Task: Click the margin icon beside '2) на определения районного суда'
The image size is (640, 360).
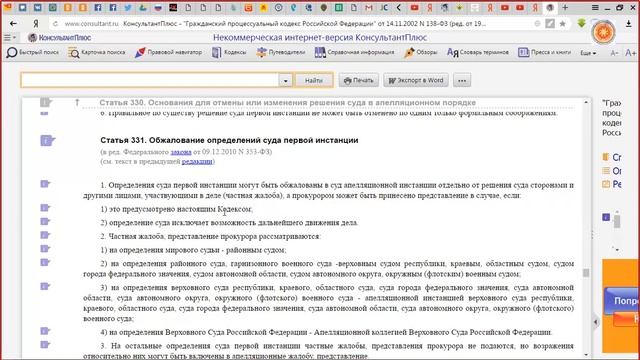Action: tap(45, 262)
